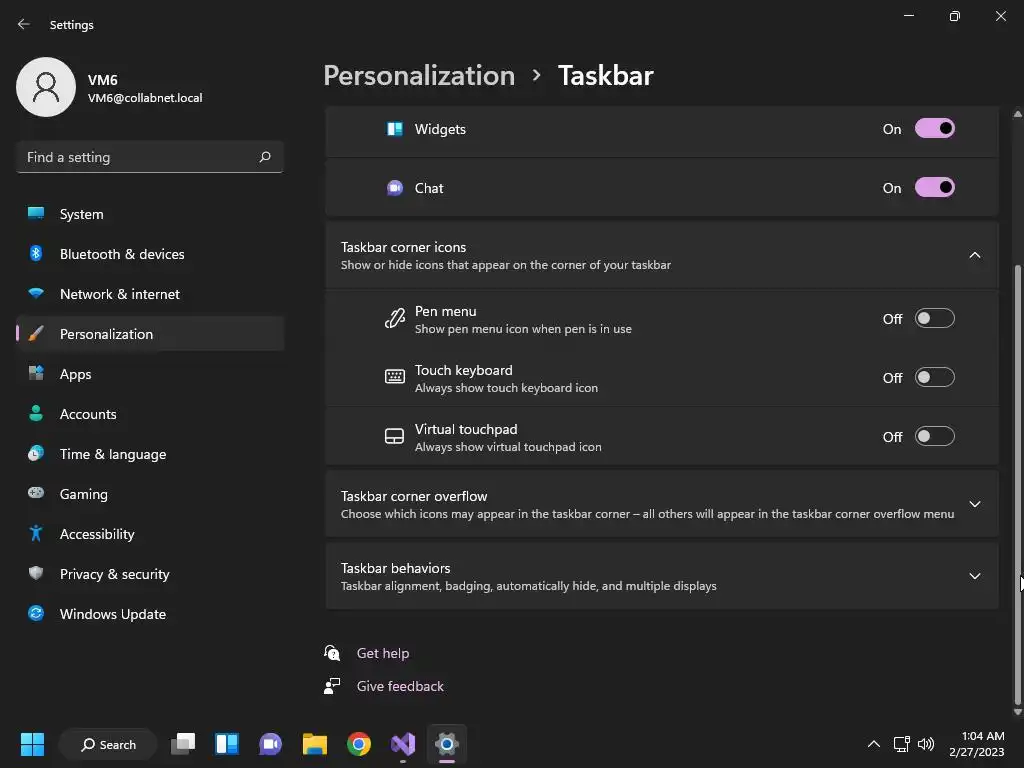Expand Taskbar corner overflow section
Image resolution: width=1024 pixels, height=768 pixels.
click(662, 504)
